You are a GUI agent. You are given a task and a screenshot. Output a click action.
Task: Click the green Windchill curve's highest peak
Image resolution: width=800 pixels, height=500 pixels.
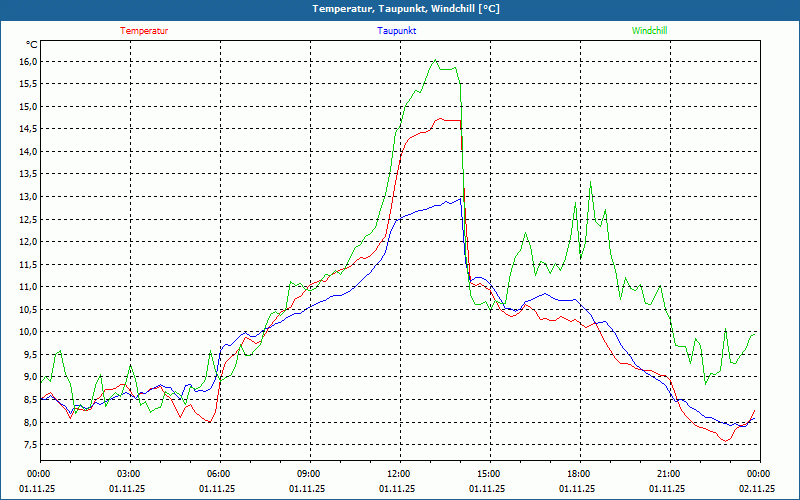435,60
